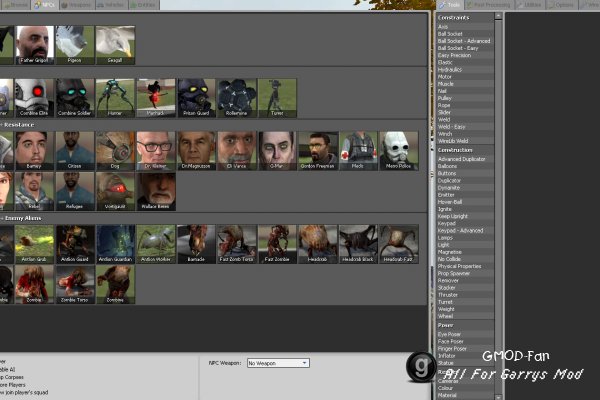Image resolution: width=600 pixels, height=400 pixels.
Task: Pick the Barnacle NPC icon
Action: pos(196,244)
